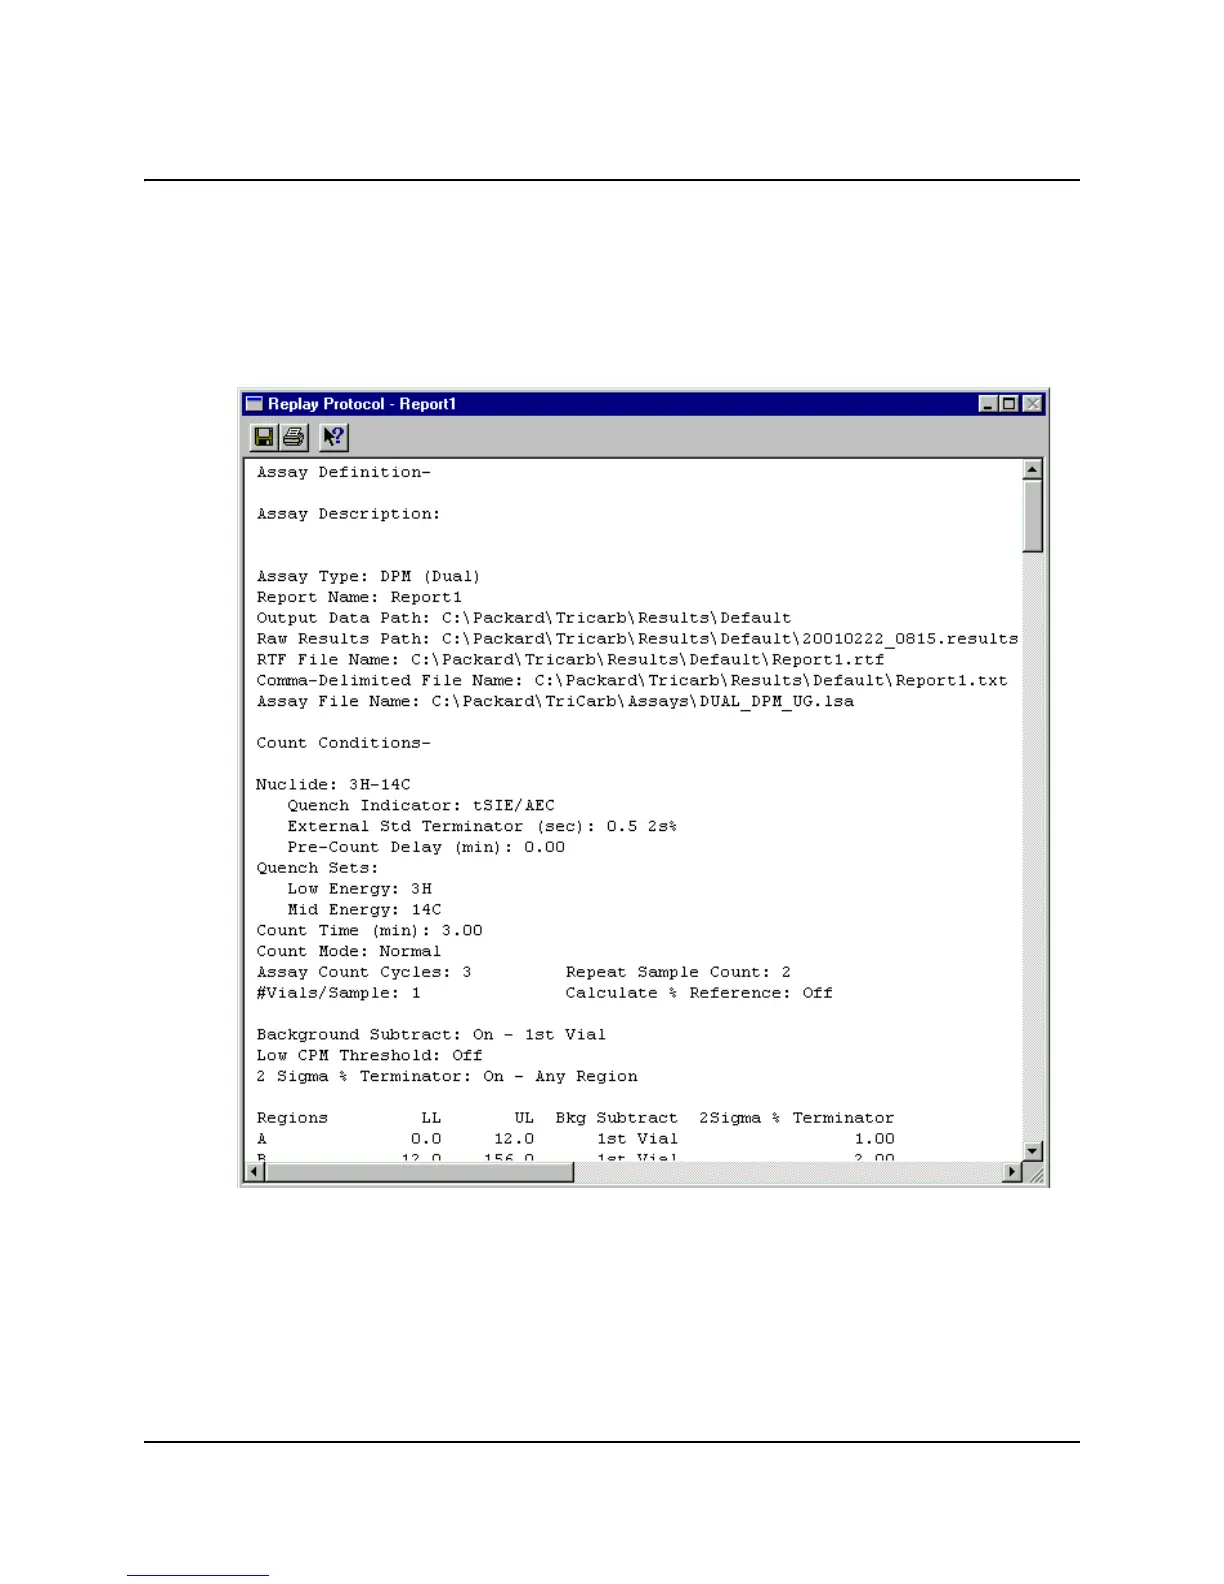Screen dimensions: 1224x1584
Task: Click the 'Quench Indicator: tSIE/AEC' line
Action: [x=421, y=806]
